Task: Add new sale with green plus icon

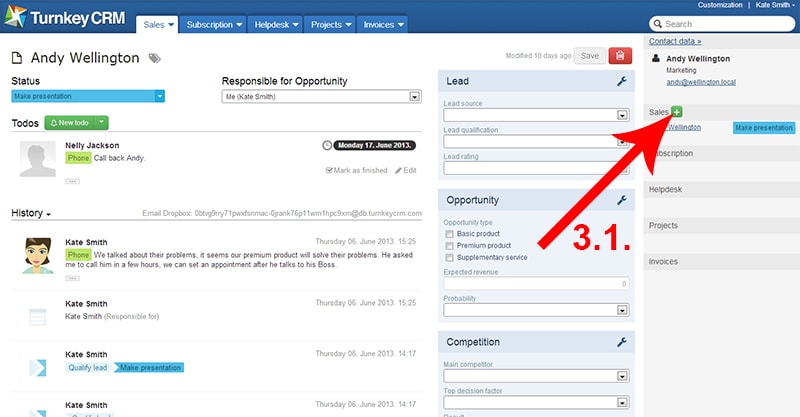Action: (x=677, y=112)
